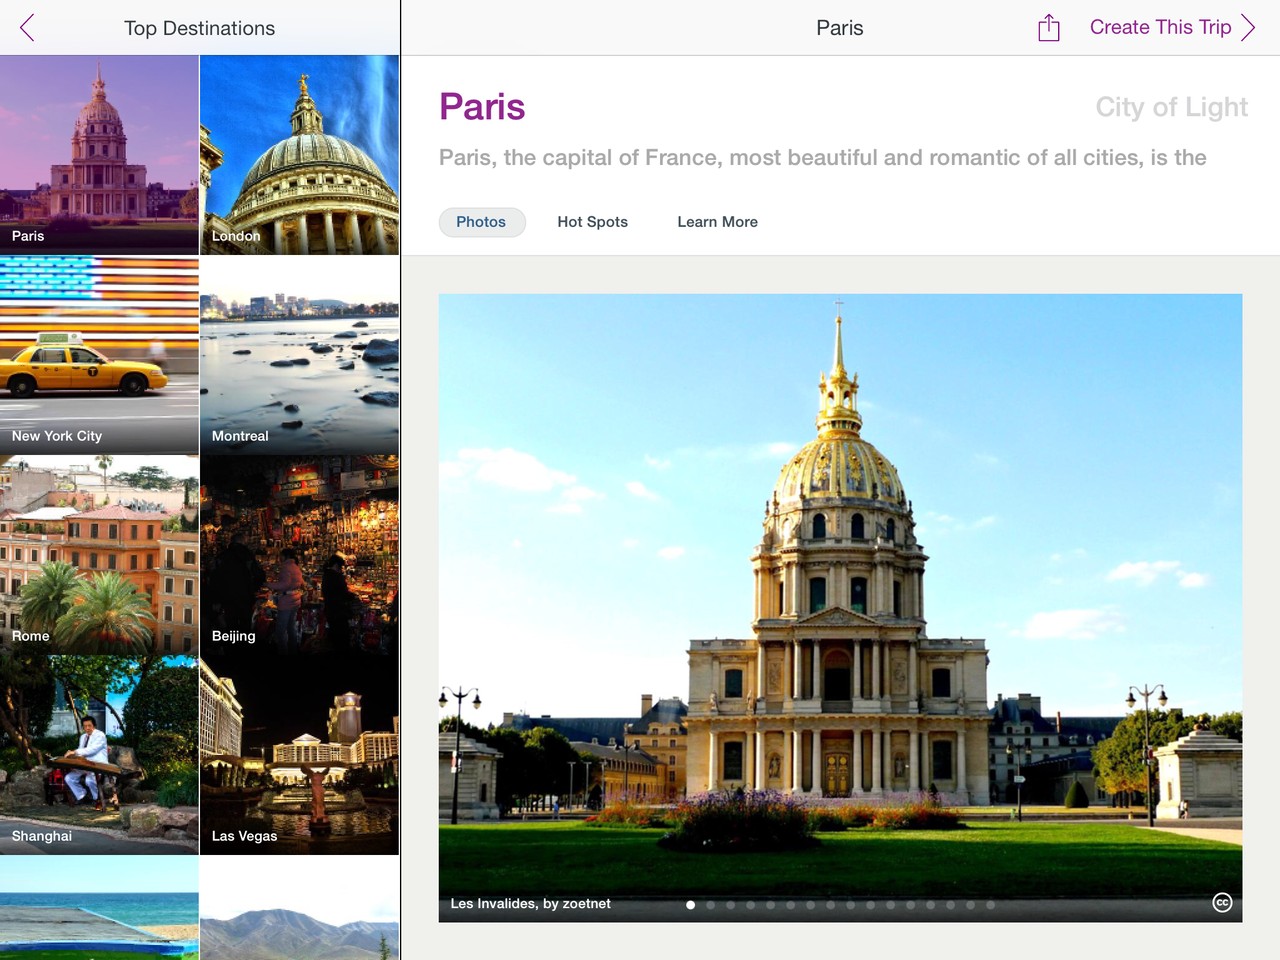Open the Shanghai destination tile

point(99,755)
